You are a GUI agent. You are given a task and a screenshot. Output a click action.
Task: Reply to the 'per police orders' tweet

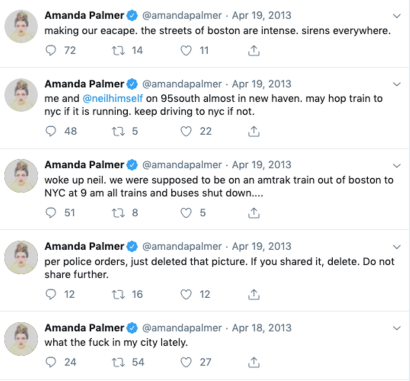coord(51,294)
